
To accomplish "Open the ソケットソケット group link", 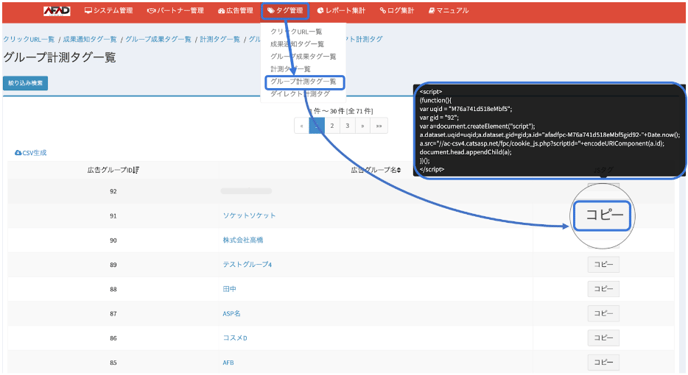I will 249,216.
